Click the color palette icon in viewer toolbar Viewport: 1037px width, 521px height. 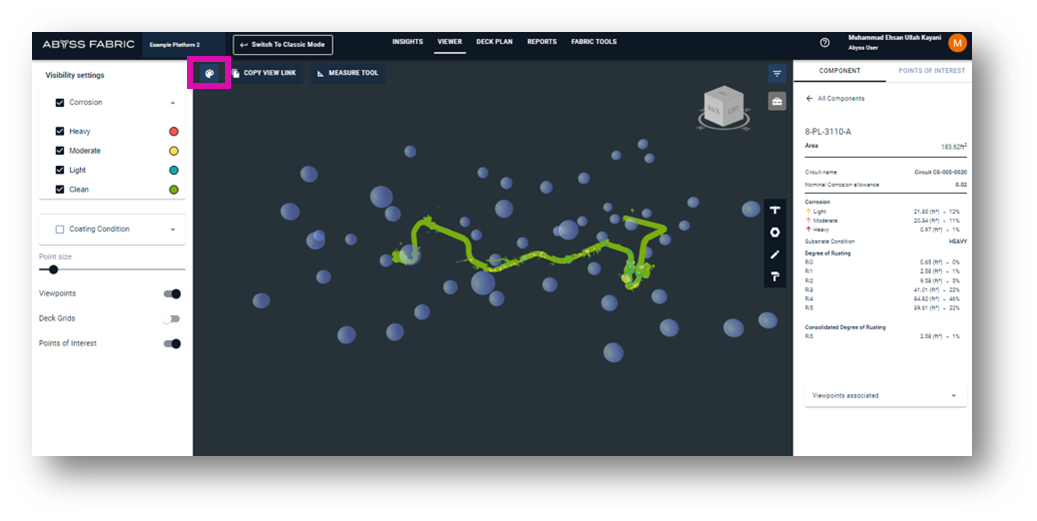[209, 73]
